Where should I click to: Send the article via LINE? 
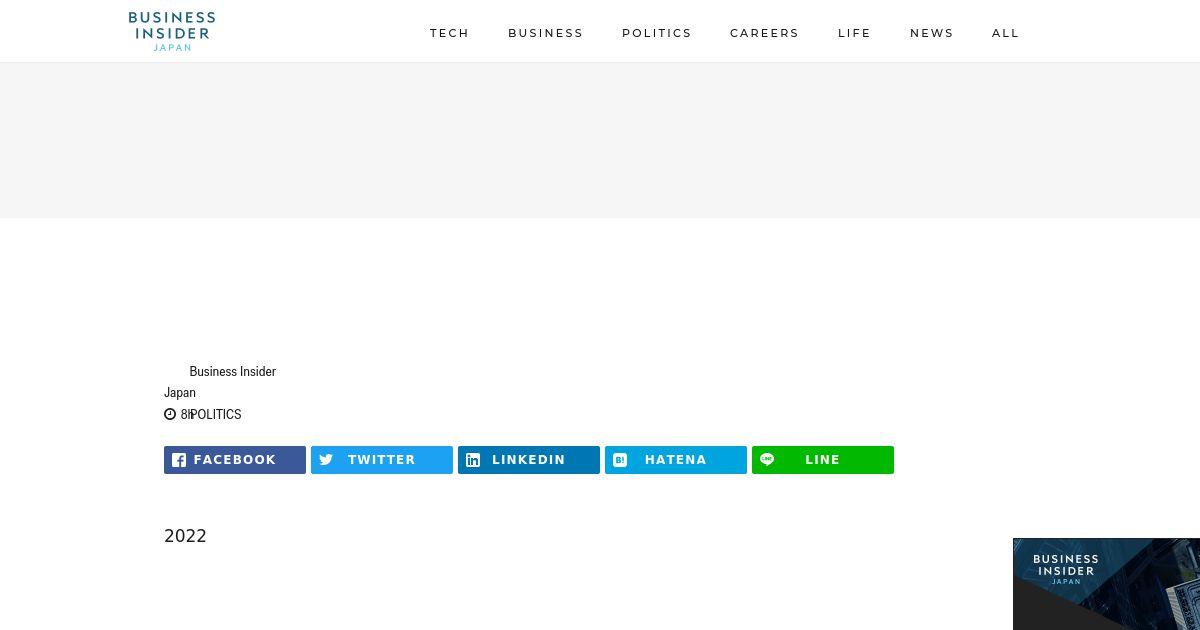(823, 460)
